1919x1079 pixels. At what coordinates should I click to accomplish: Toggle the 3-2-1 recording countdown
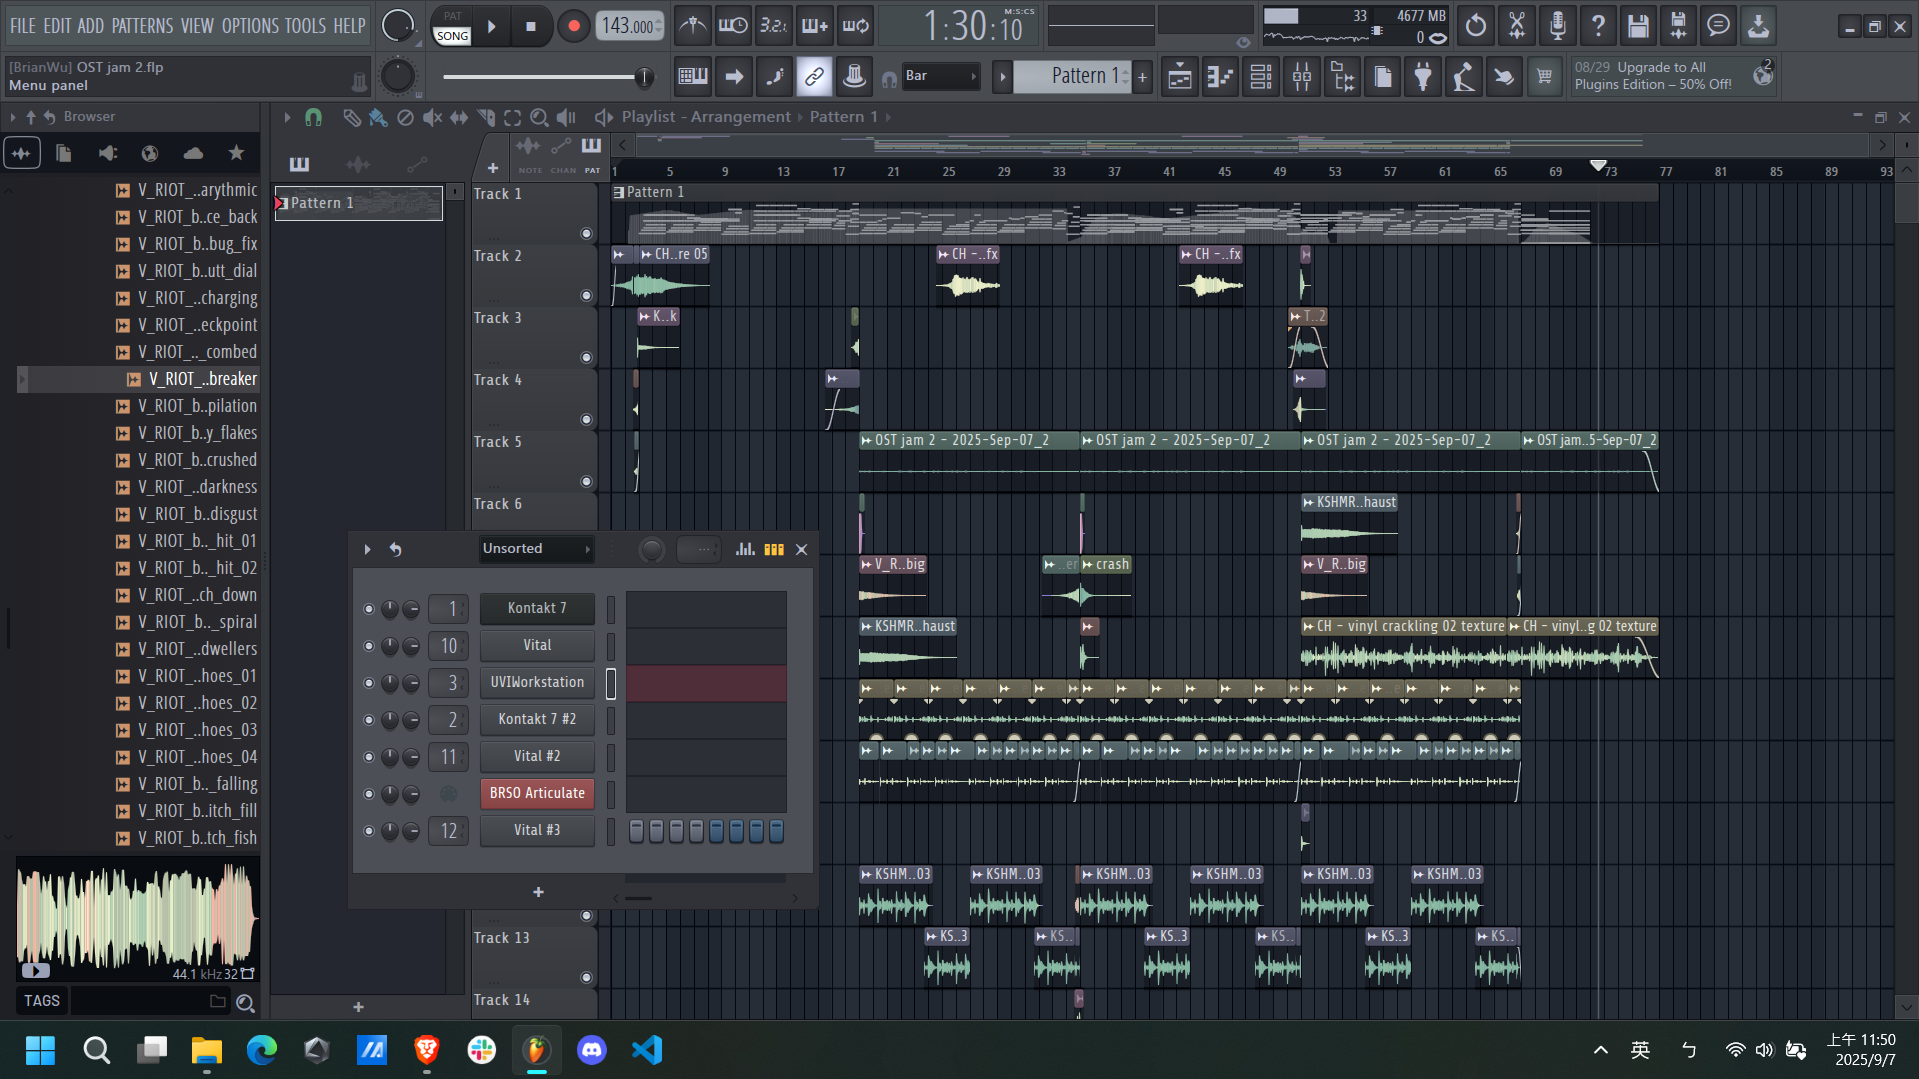(x=773, y=26)
